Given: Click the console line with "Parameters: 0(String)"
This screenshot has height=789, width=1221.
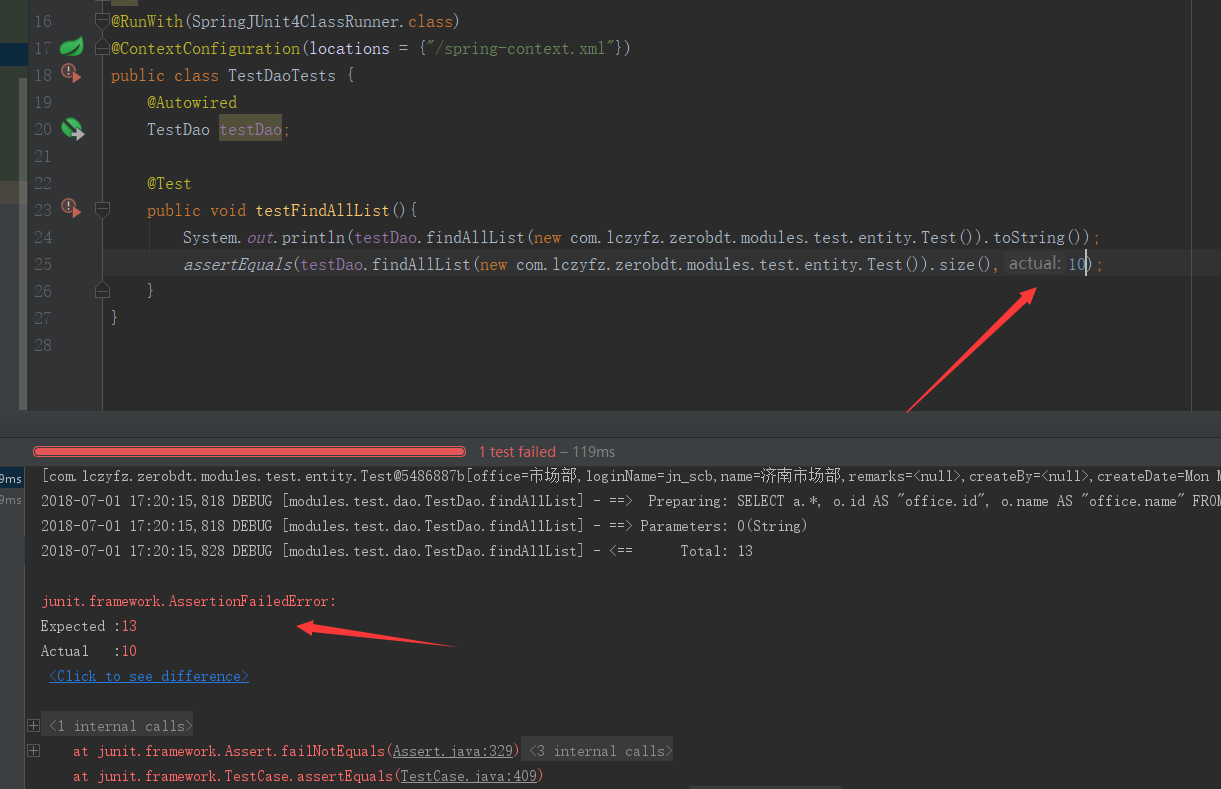Looking at the screenshot, I should [x=424, y=526].
